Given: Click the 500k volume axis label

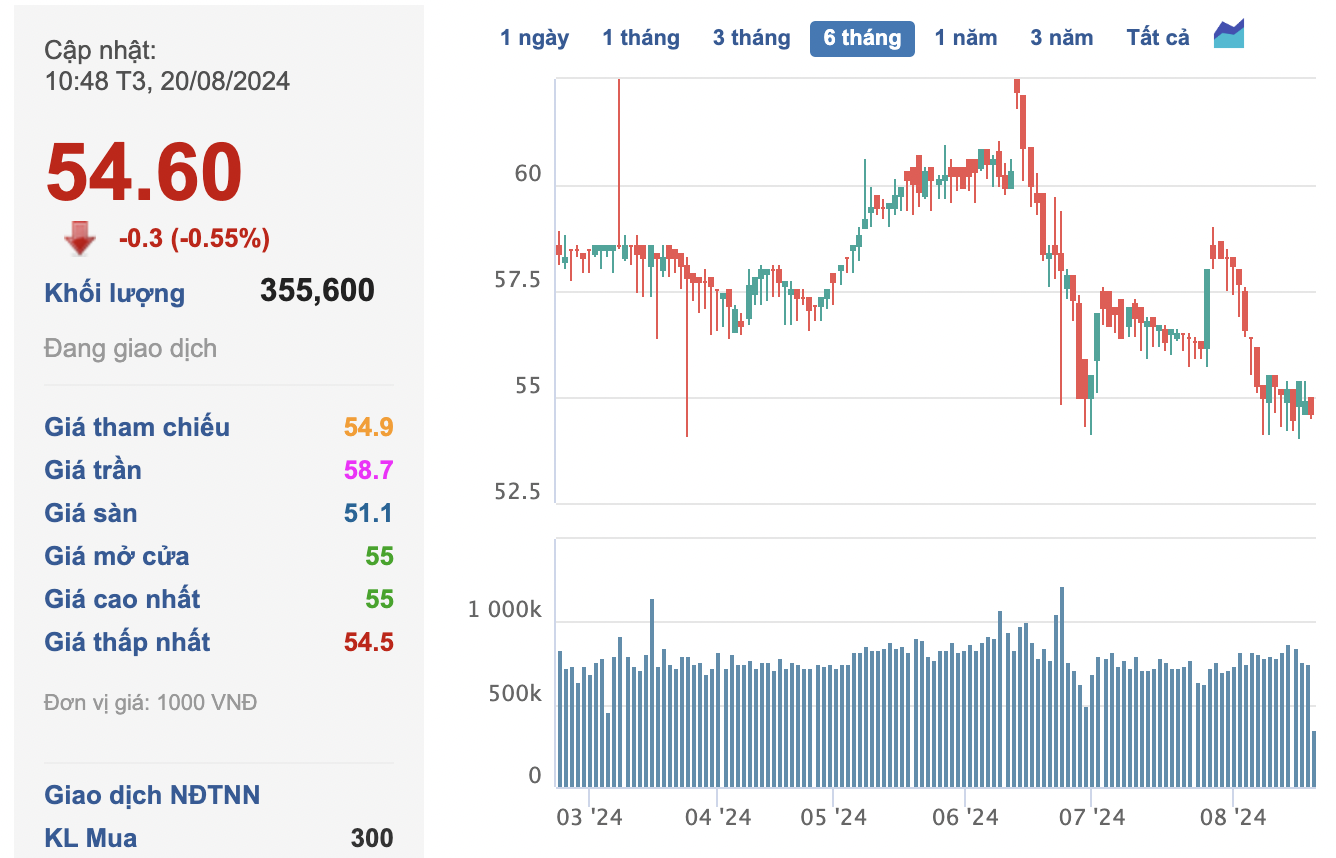Looking at the screenshot, I should (515, 694).
